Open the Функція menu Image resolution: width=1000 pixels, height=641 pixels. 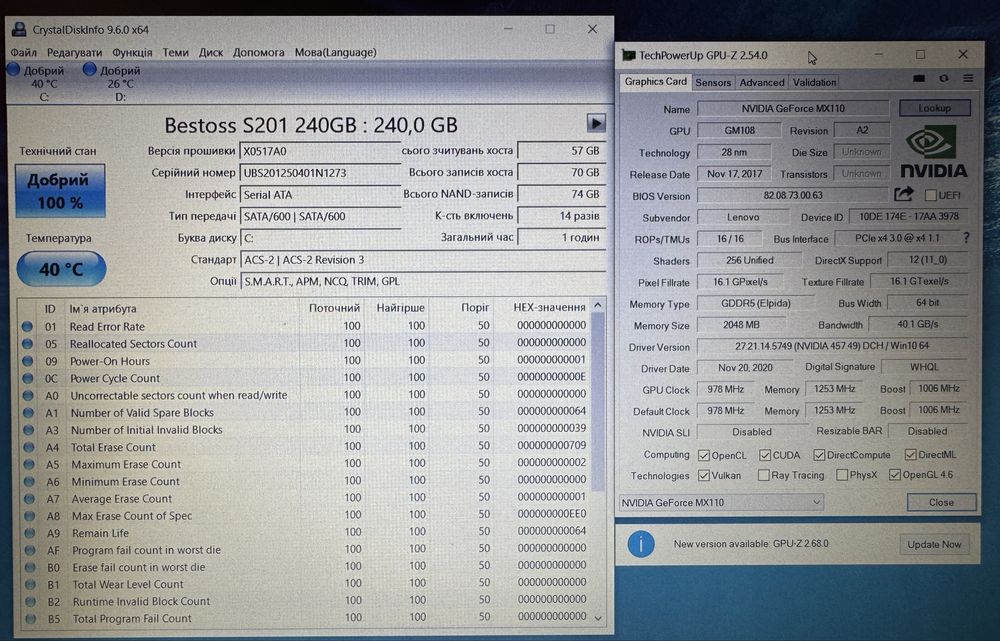[132, 52]
